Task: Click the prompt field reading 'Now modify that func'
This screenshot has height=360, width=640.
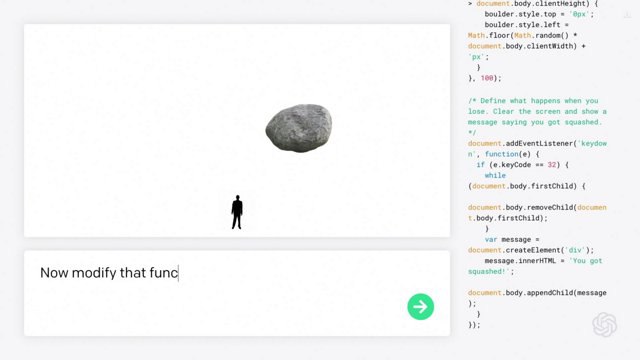Action: point(237,293)
